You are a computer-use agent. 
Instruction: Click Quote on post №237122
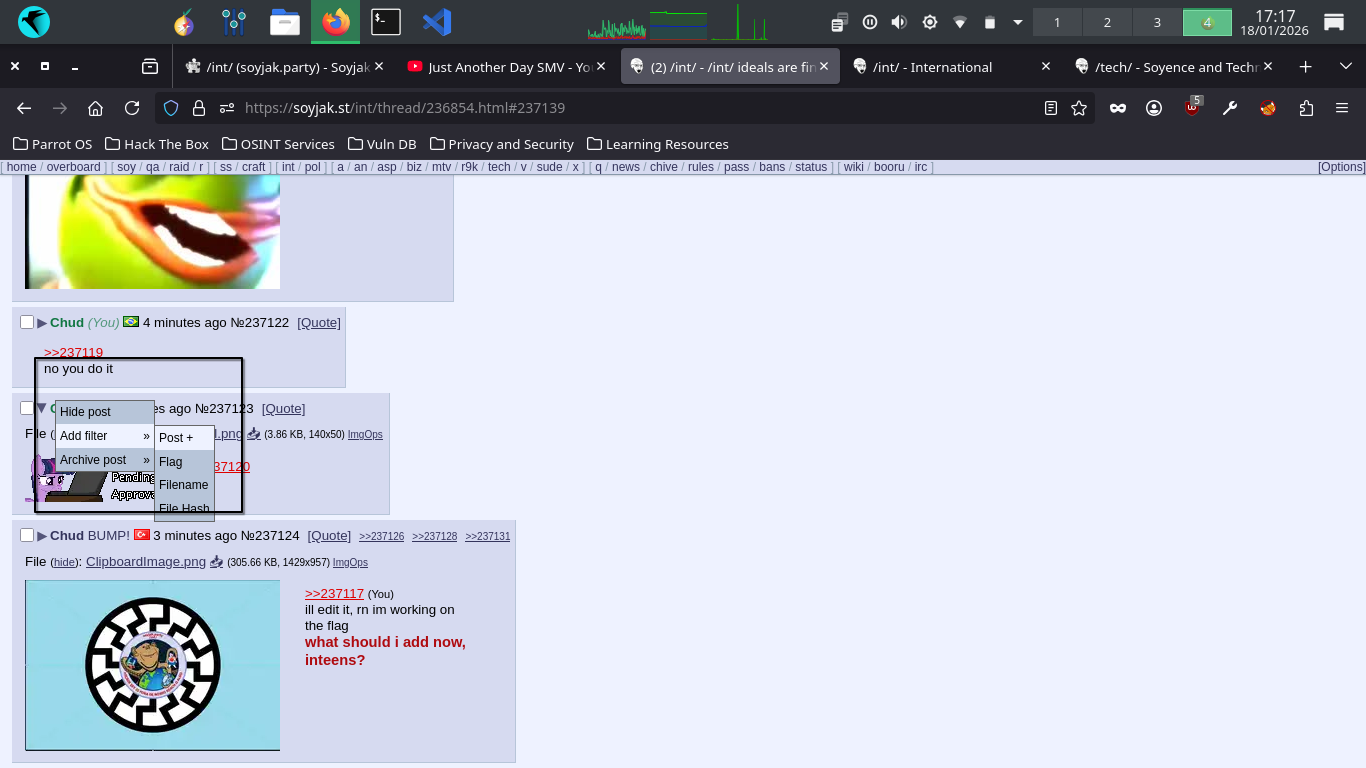(x=319, y=323)
